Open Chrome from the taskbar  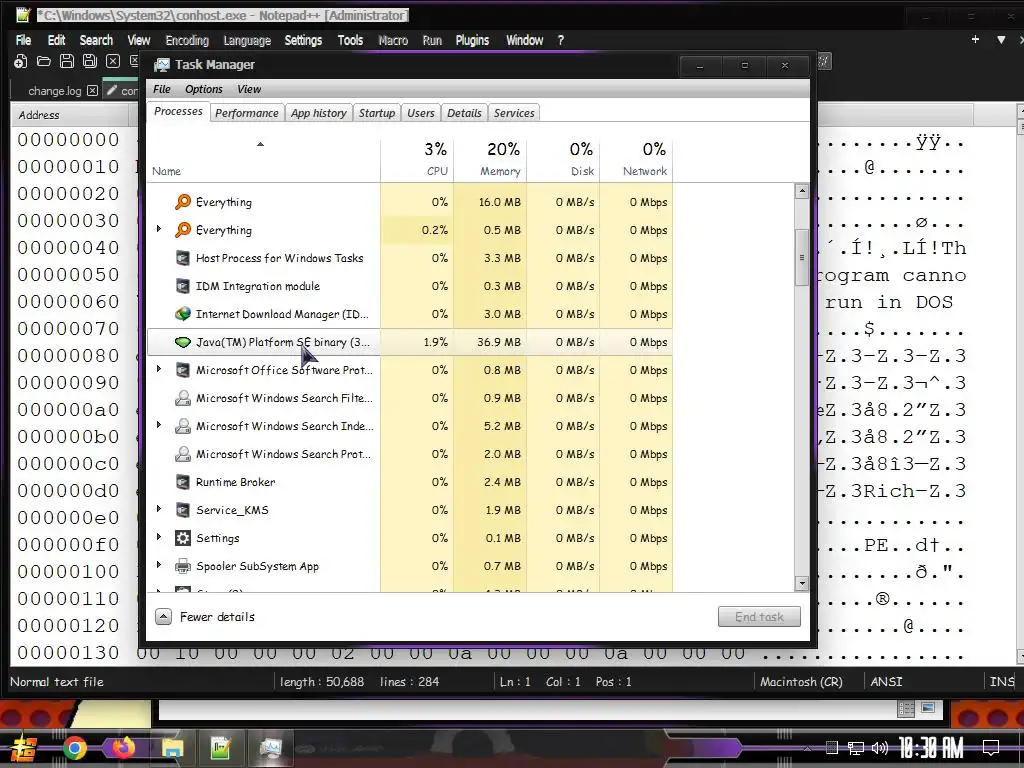click(74, 748)
